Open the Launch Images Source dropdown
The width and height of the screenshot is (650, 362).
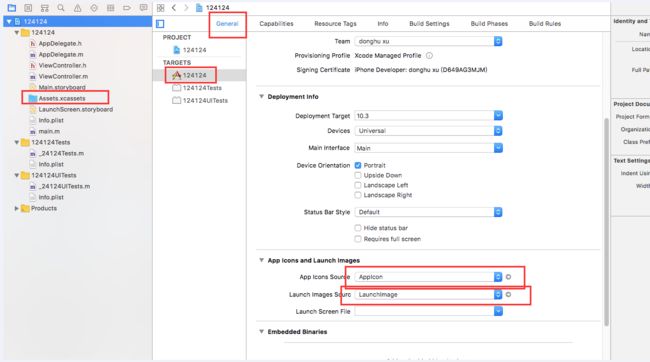428,294
